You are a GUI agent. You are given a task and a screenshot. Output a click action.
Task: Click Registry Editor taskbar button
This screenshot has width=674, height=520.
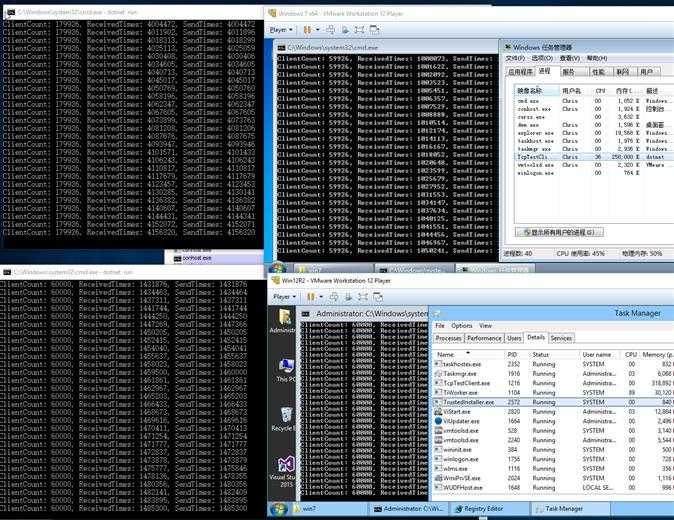pos(491,509)
